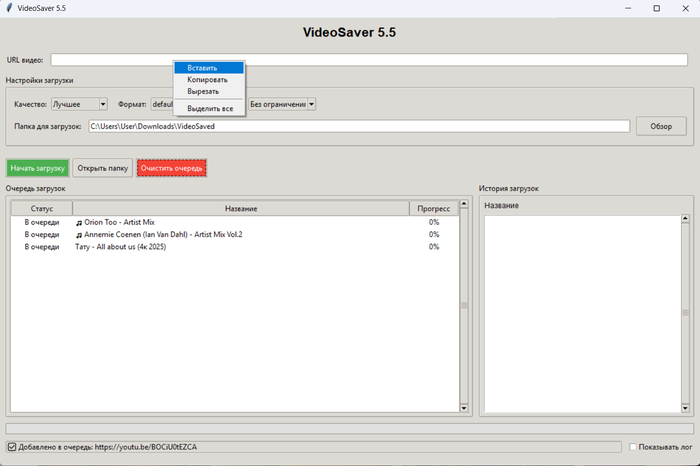Open the 'Качество' quality dropdown
This screenshot has width=700, height=466.
(79, 104)
